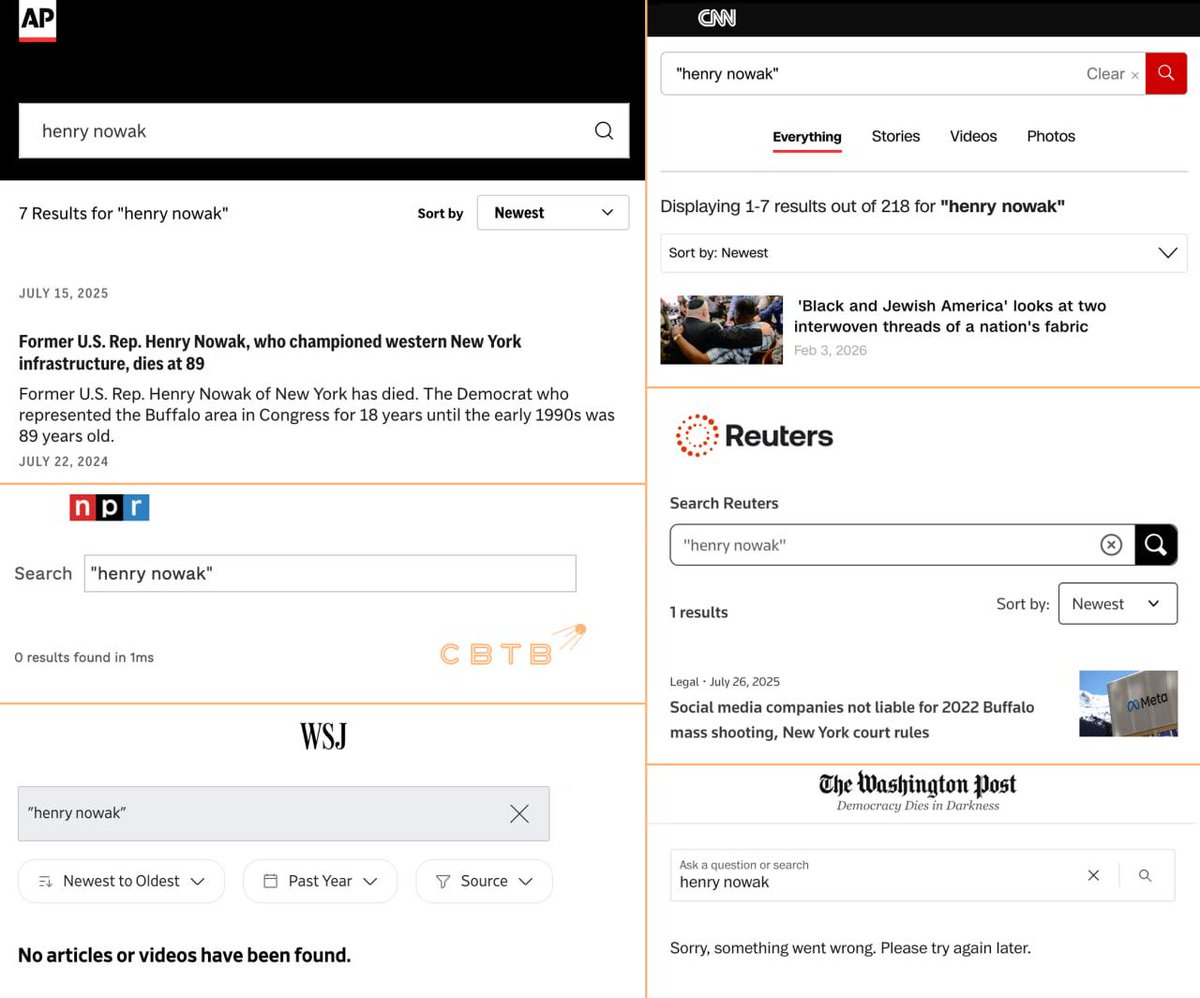Screen dimensions: 1200x998
Task: Select the CNN Photos tab
Action: pyautogui.click(x=1051, y=136)
